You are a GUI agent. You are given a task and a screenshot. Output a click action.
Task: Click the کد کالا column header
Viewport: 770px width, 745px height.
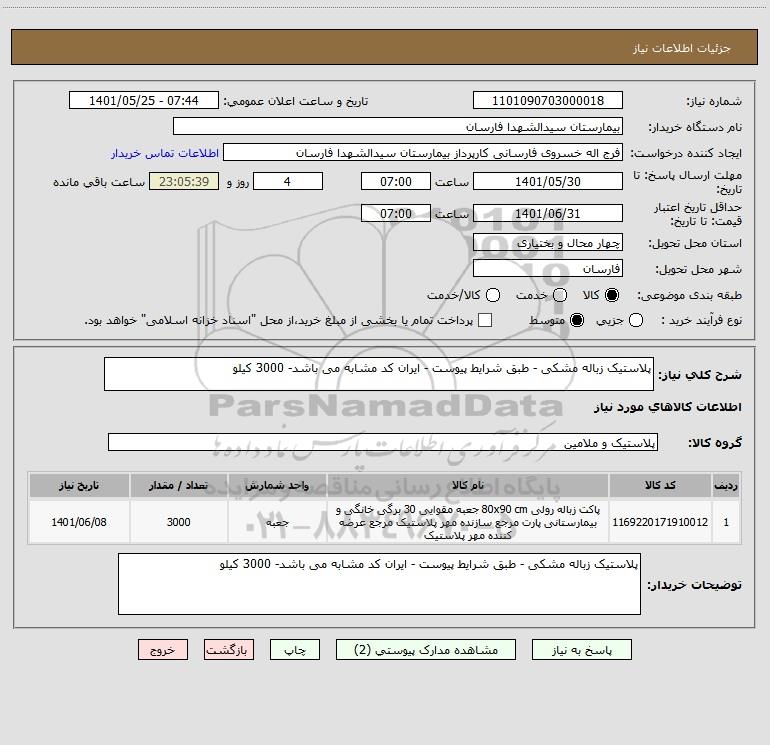click(660, 485)
